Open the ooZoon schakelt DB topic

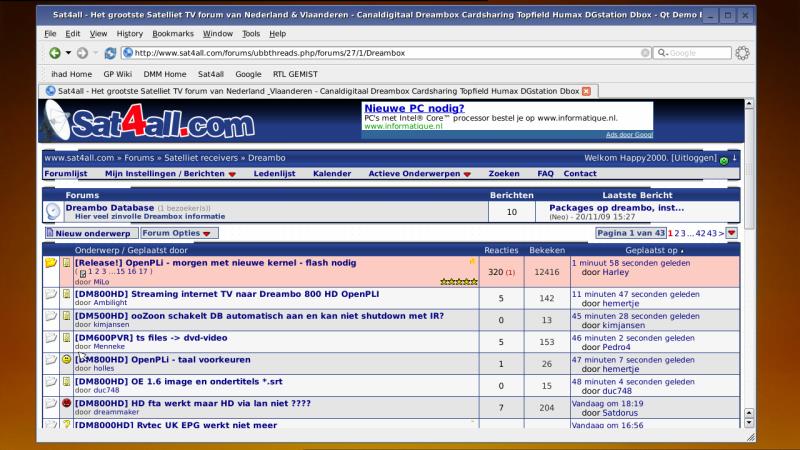[259, 316]
